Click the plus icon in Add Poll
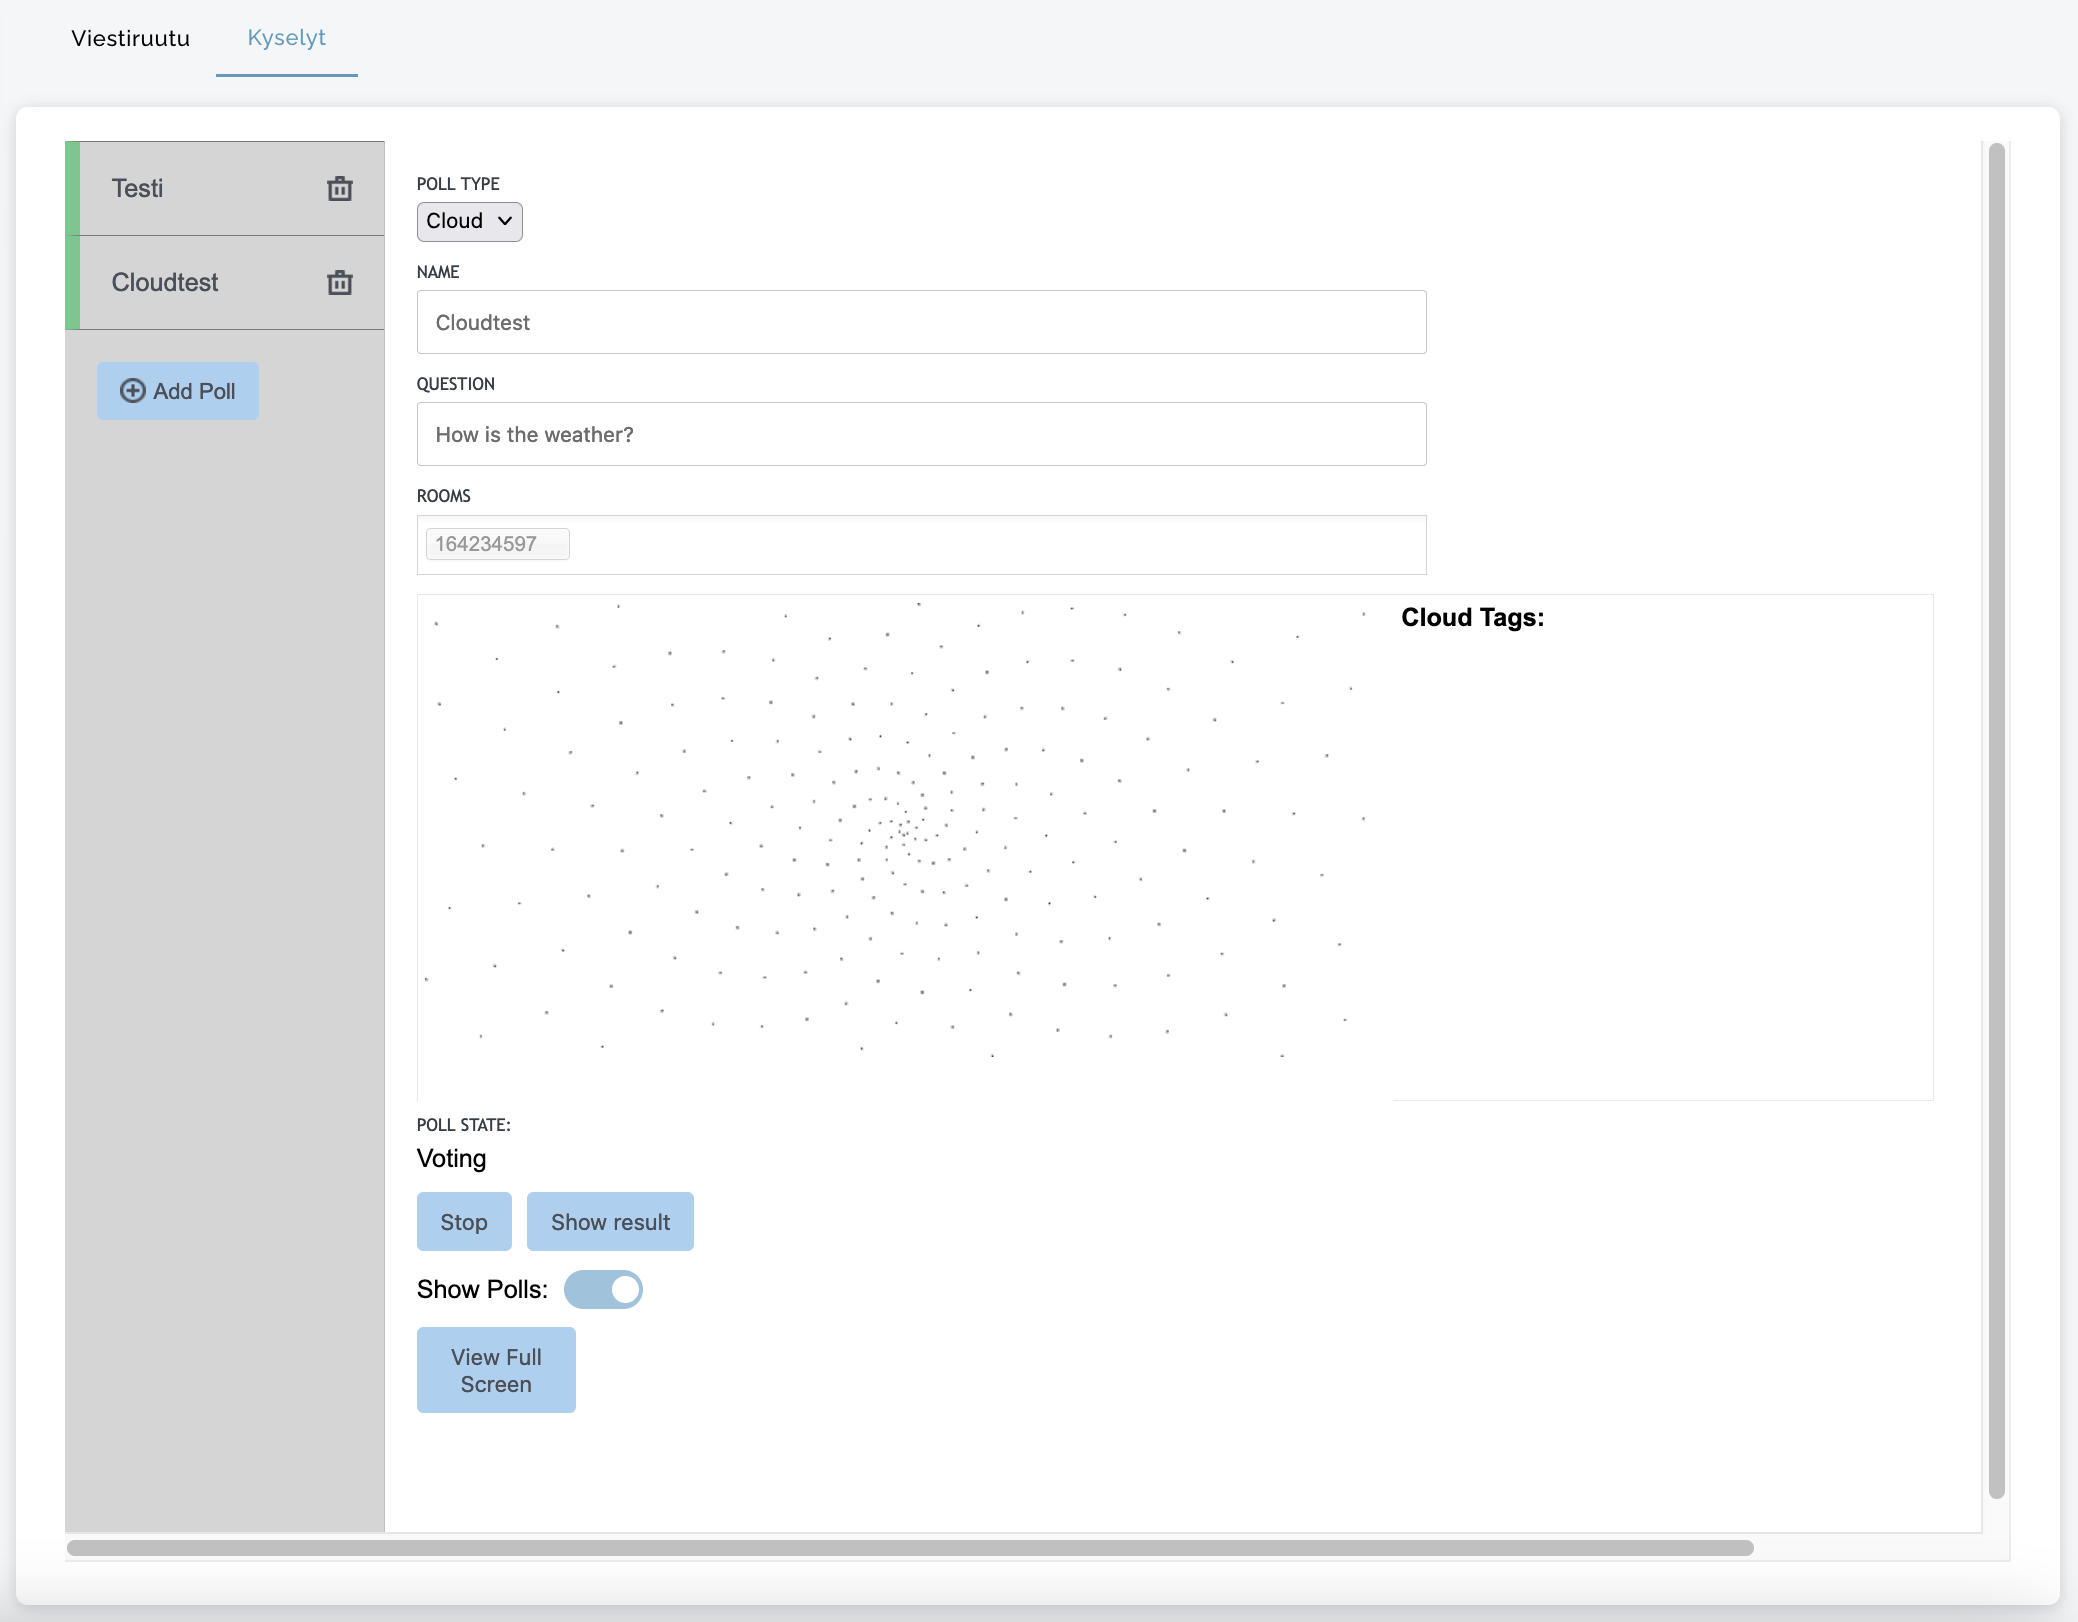Screen dimensions: 2078x1622 (x=132, y=391)
